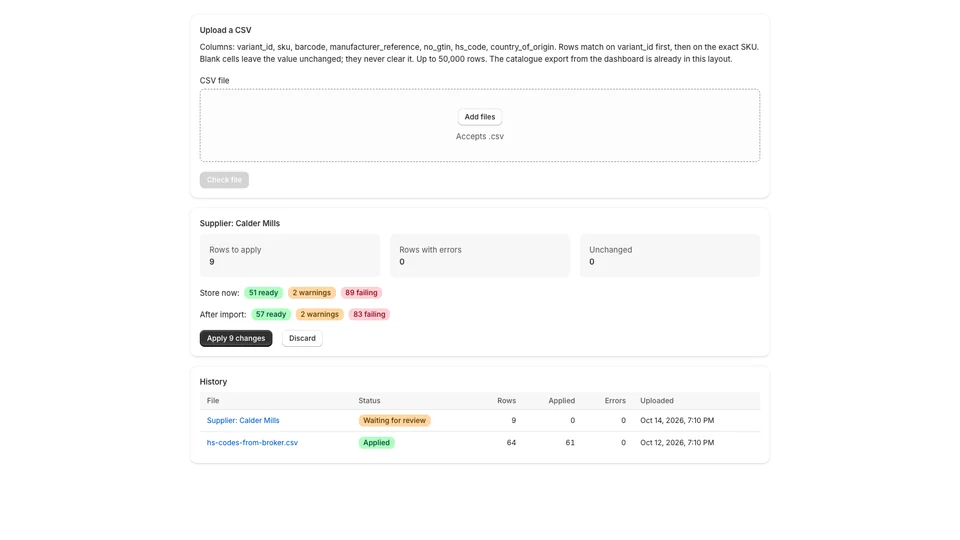Click the 57 ready badge
This screenshot has height=540, width=960.
pos(271,314)
